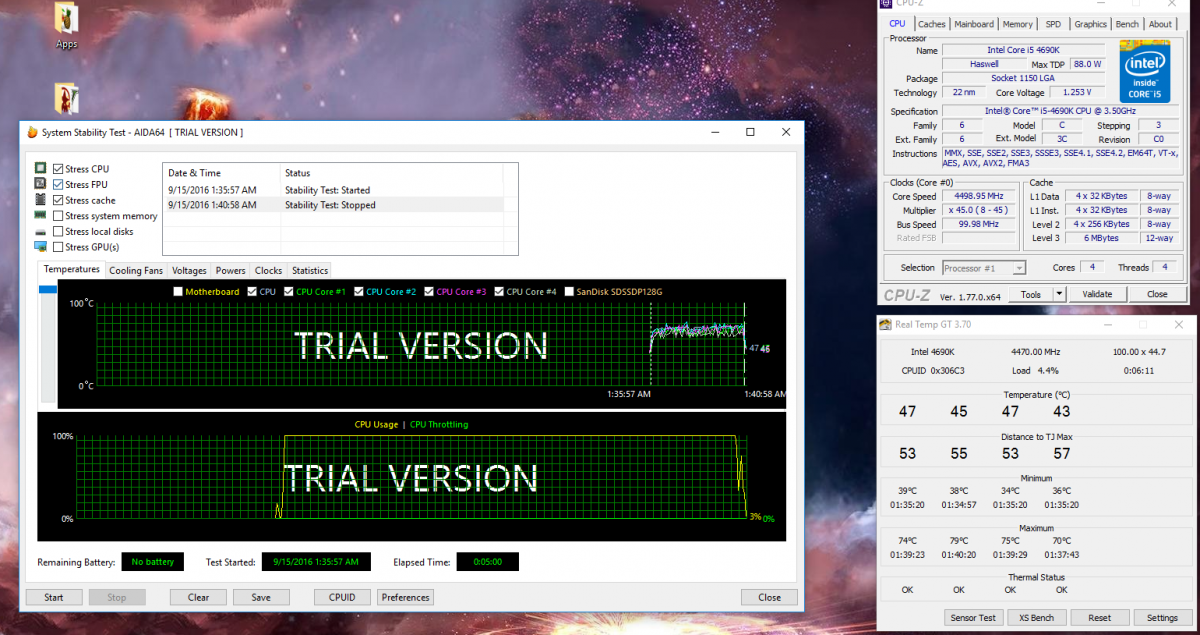Switch to the Caches tab in CPU-Z
The height and width of the screenshot is (635, 1200).
coord(932,24)
